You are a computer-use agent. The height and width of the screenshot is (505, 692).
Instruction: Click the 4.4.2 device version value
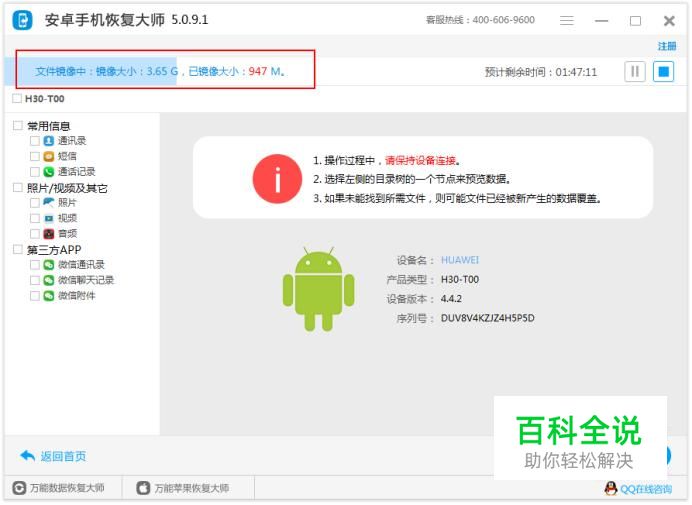point(451,299)
